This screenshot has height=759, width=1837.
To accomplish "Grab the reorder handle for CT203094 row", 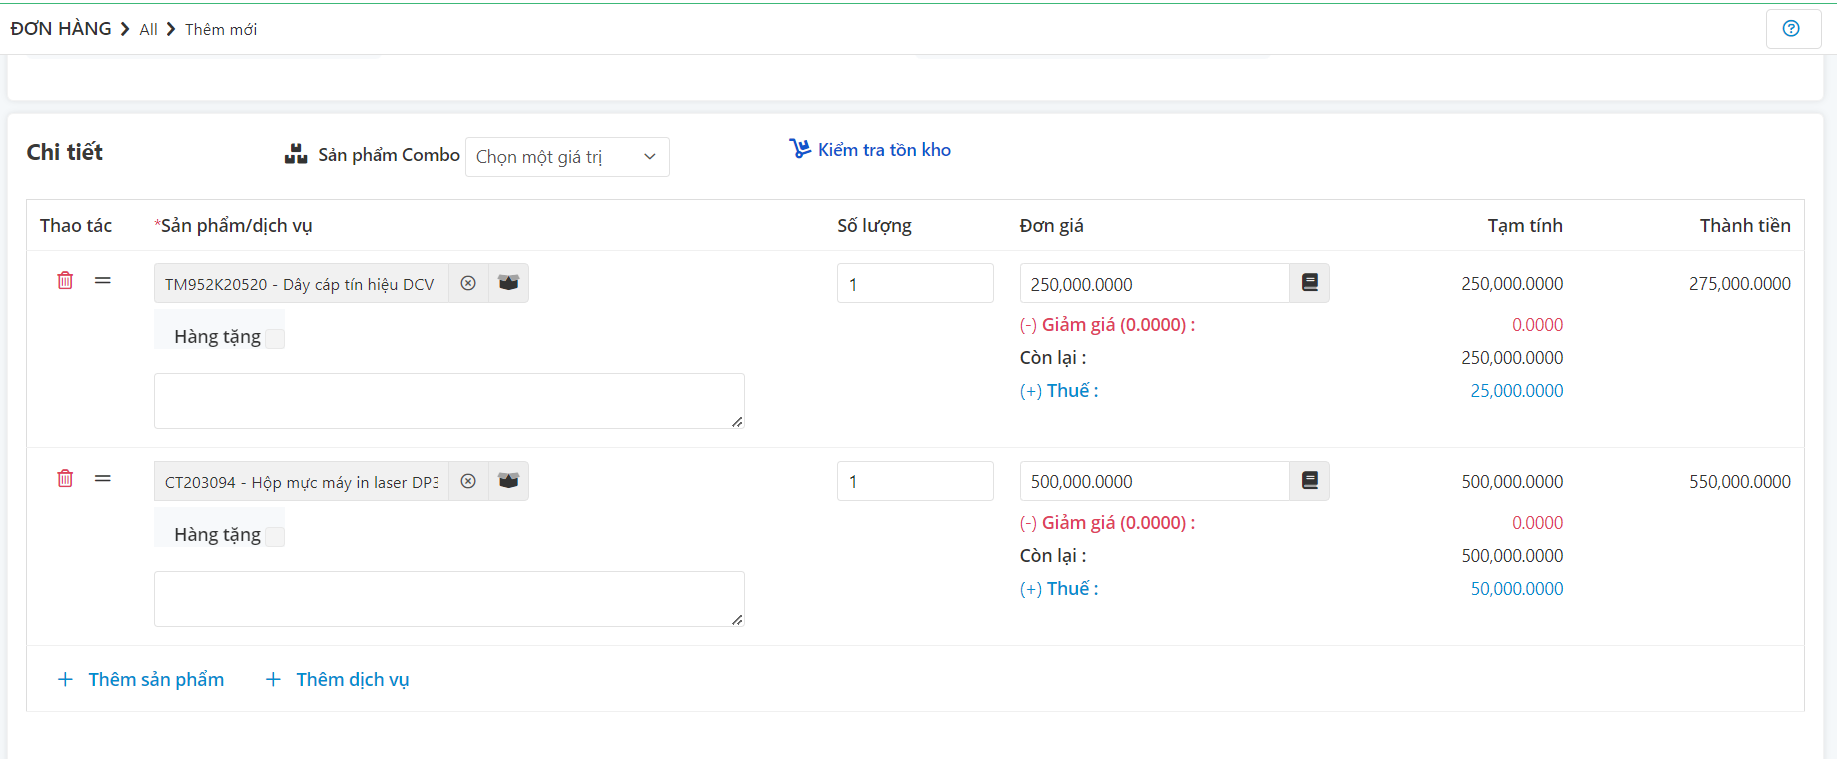I will (102, 479).
